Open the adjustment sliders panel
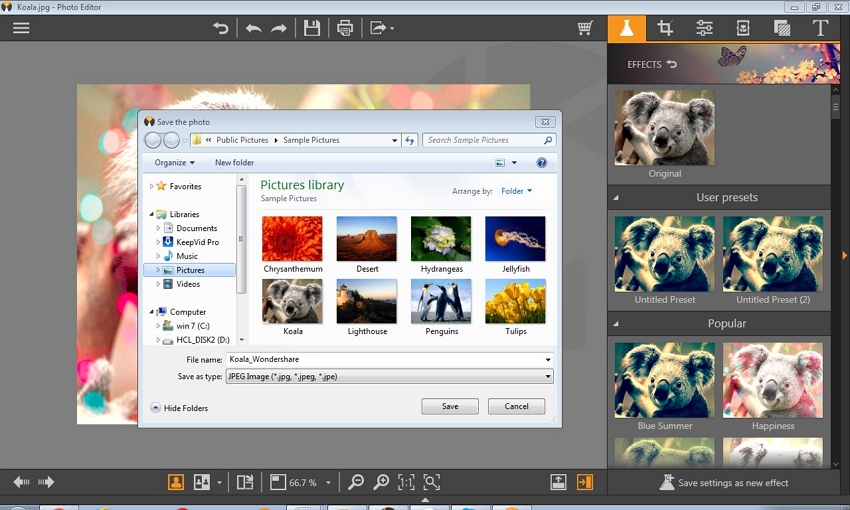The height and width of the screenshot is (510, 850). pos(704,28)
